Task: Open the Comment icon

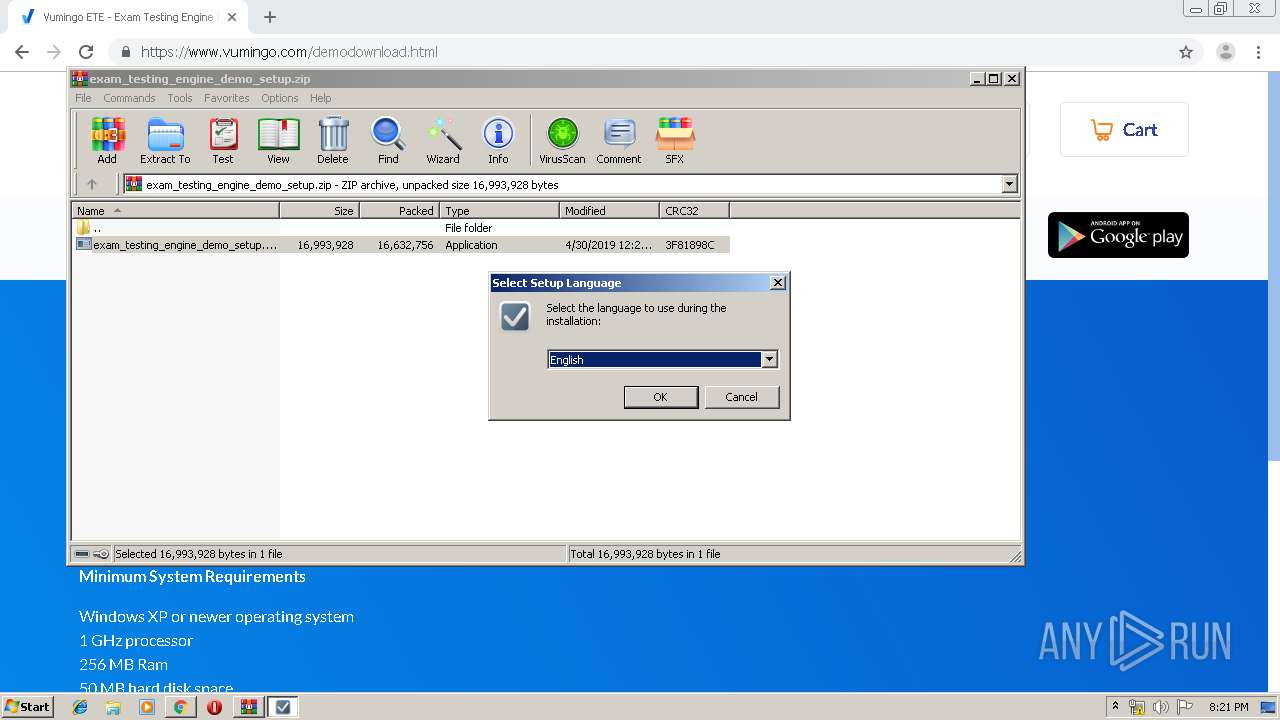Action: click(x=619, y=140)
